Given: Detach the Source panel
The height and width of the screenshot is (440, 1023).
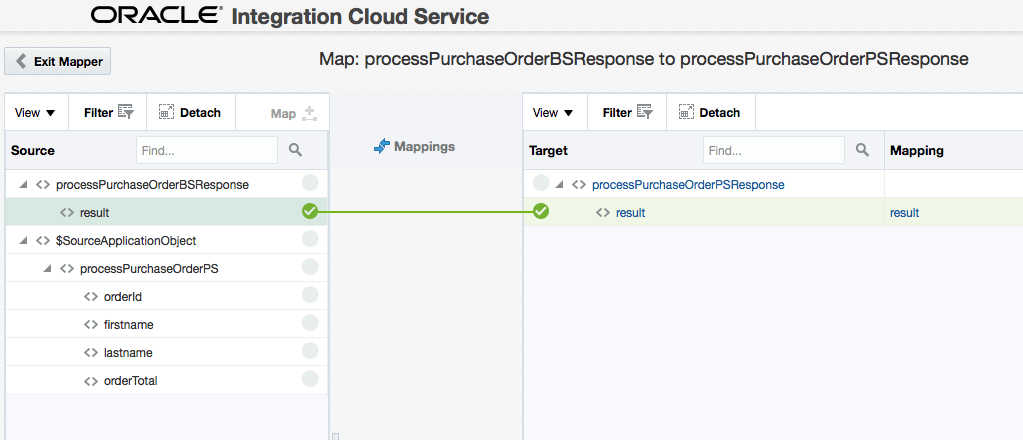Looking at the screenshot, I should pyautogui.click(x=190, y=113).
